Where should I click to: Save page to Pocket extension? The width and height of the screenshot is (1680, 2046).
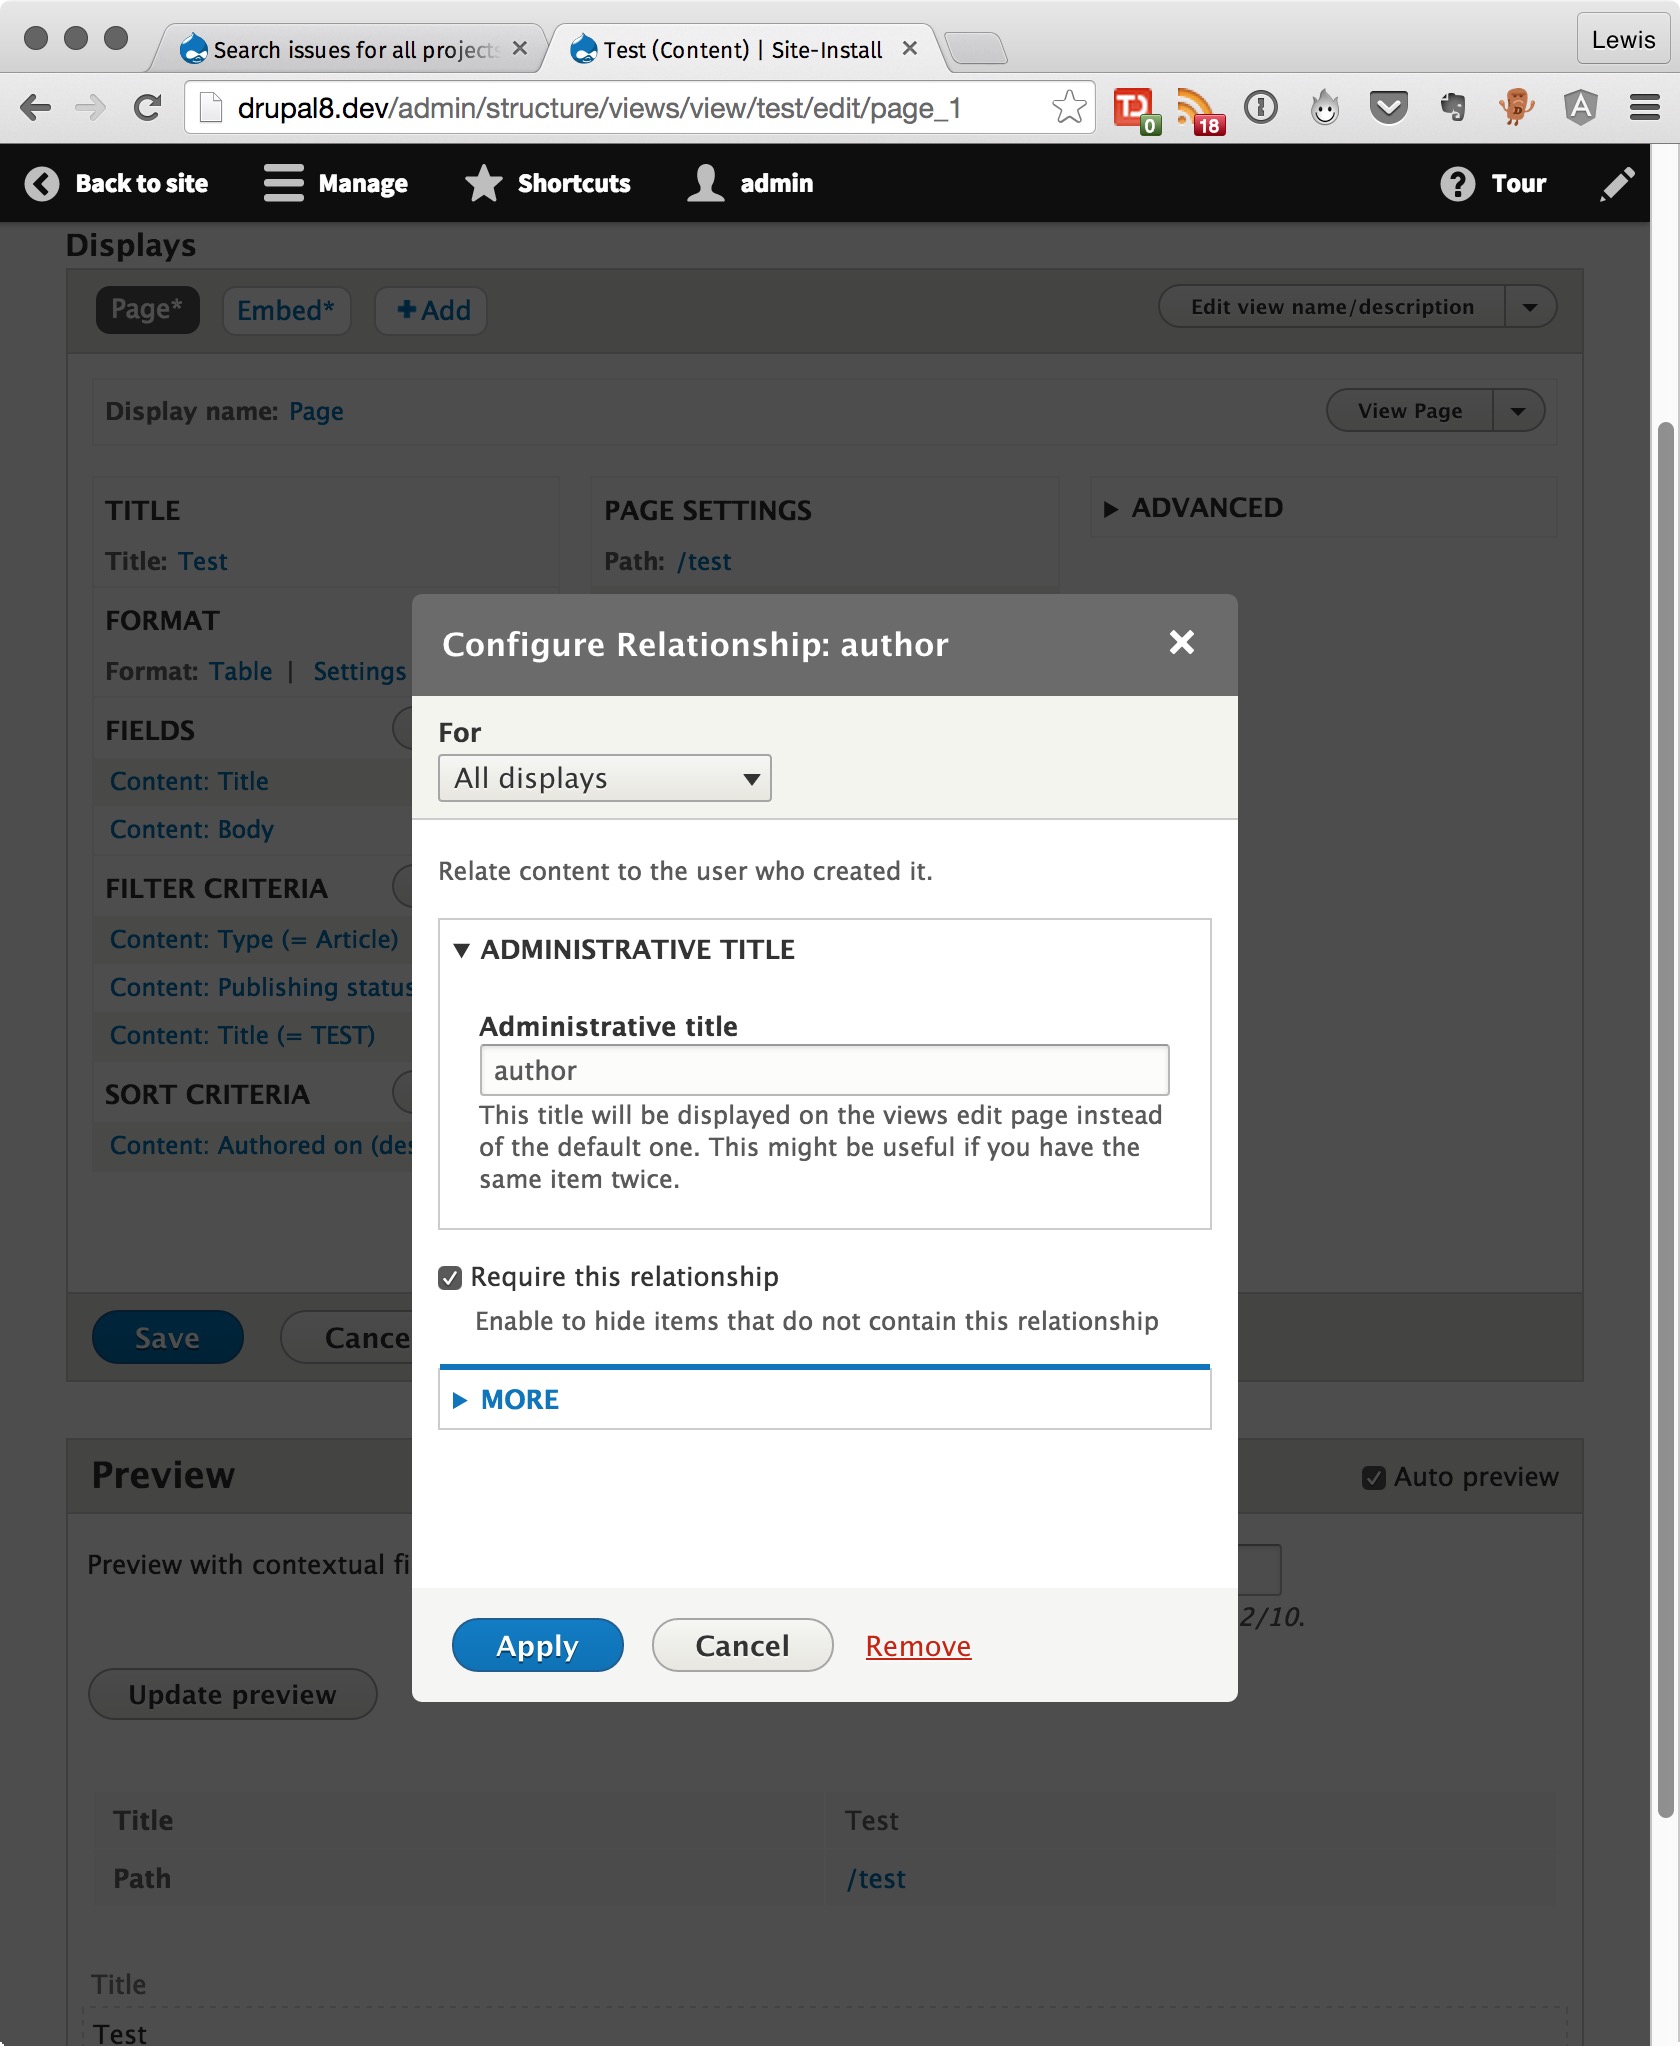point(1389,107)
